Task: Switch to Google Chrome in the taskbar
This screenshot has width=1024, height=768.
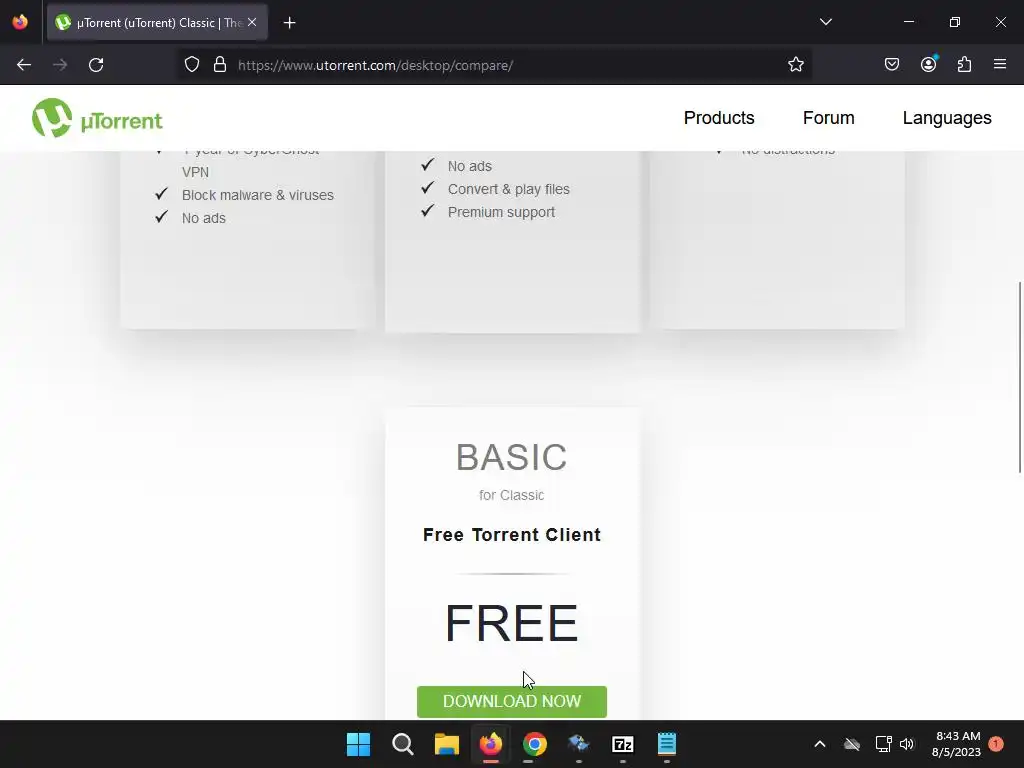Action: (x=534, y=744)
